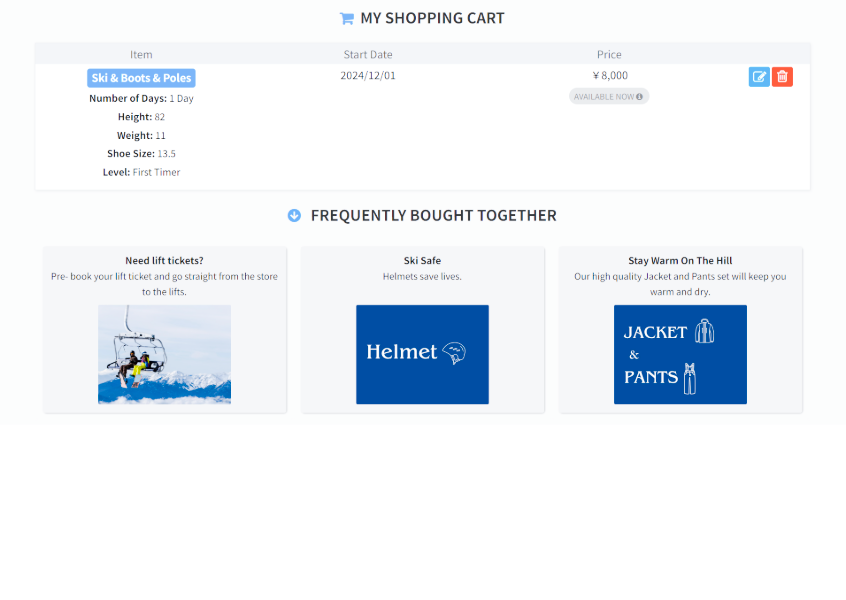Click the info icon in Available Now badge
The image size is (846, 600).
click(x=639, y=97)
